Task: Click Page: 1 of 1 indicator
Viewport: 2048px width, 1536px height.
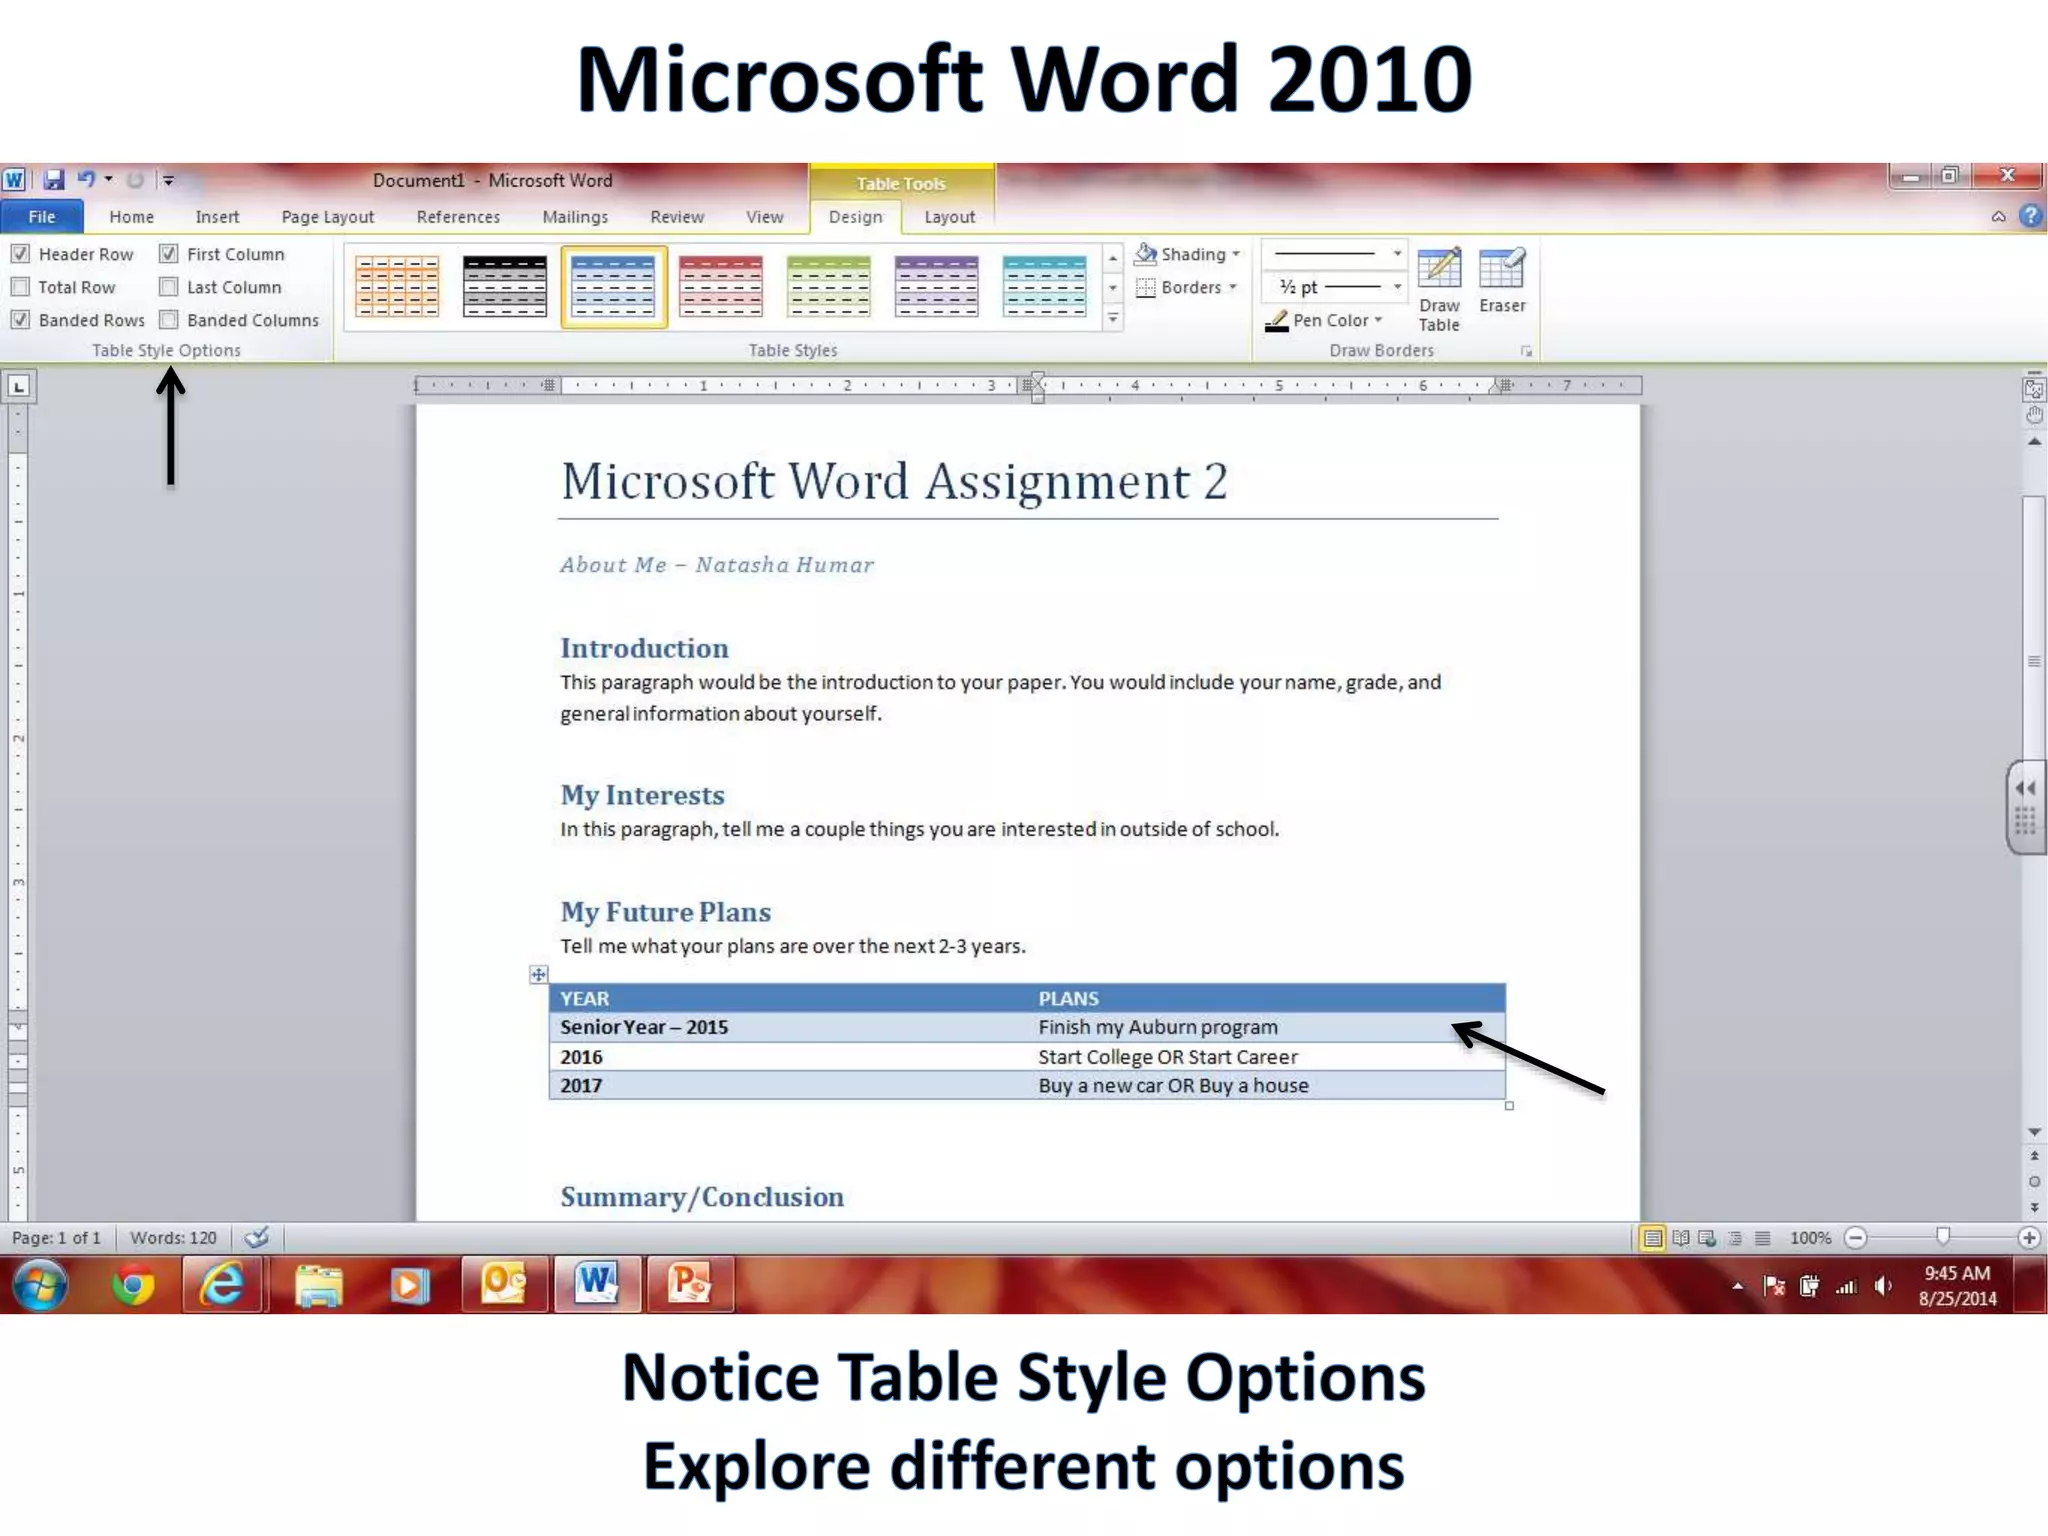Action: tap(56, 1238)
